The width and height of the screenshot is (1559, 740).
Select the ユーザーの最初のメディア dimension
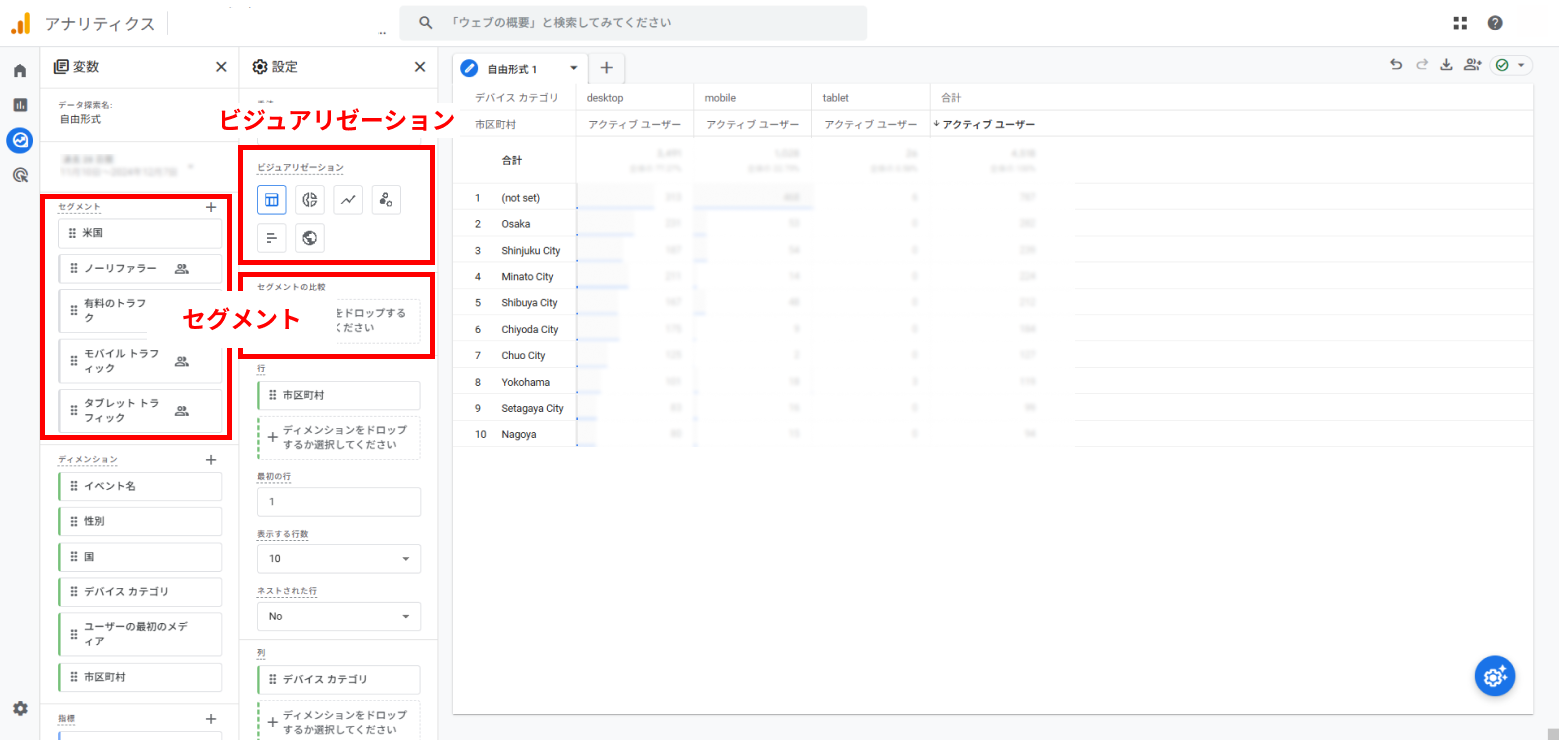pyautogui.click(x=140, y=634)
